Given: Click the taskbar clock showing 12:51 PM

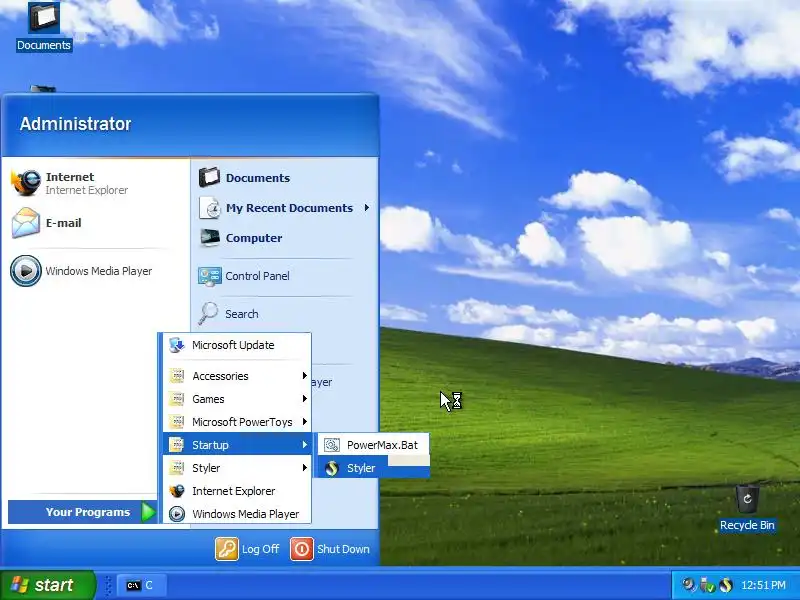Looking at the screenshot, I should [x=763, y=585].
